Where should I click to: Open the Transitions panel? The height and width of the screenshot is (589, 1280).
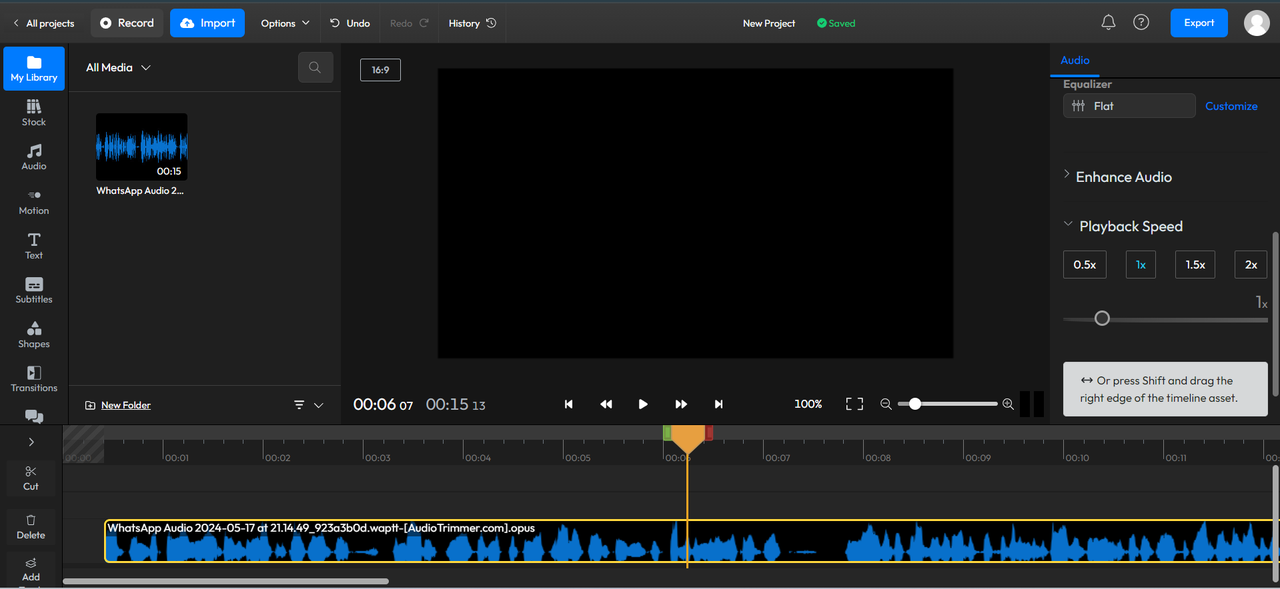click(34, 379)
